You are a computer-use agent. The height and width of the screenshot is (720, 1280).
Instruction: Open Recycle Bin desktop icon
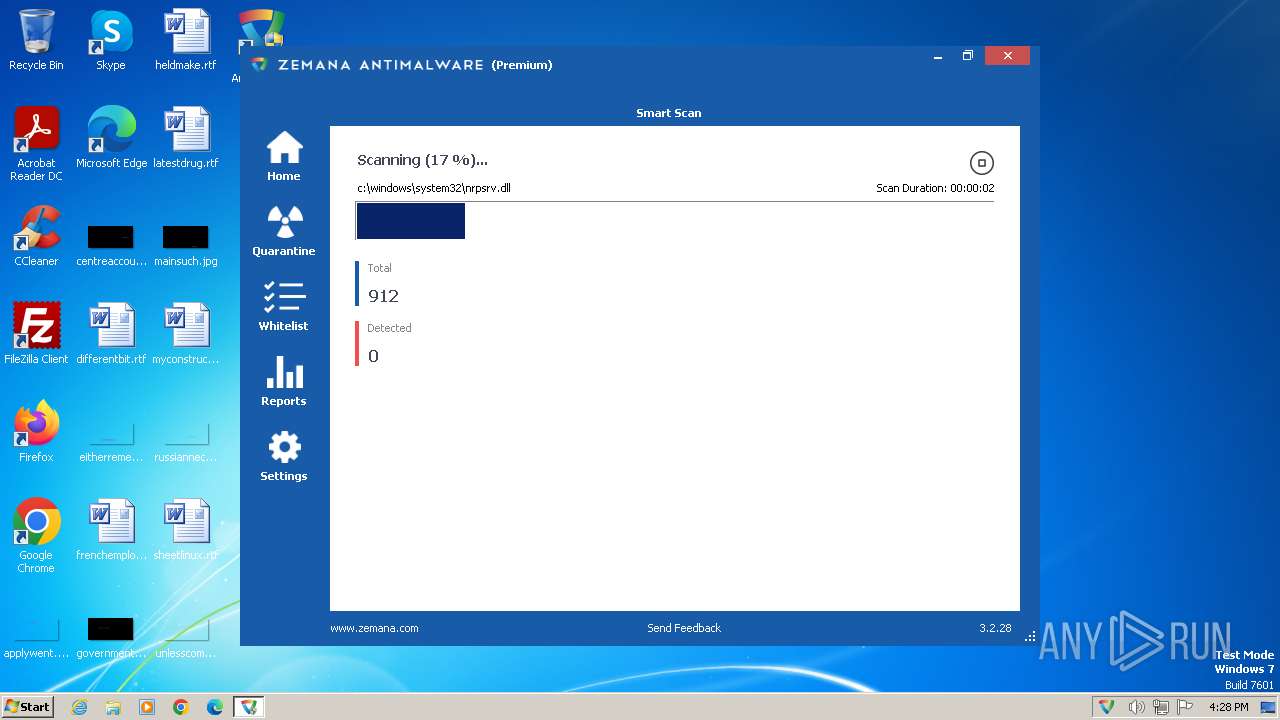36,40
